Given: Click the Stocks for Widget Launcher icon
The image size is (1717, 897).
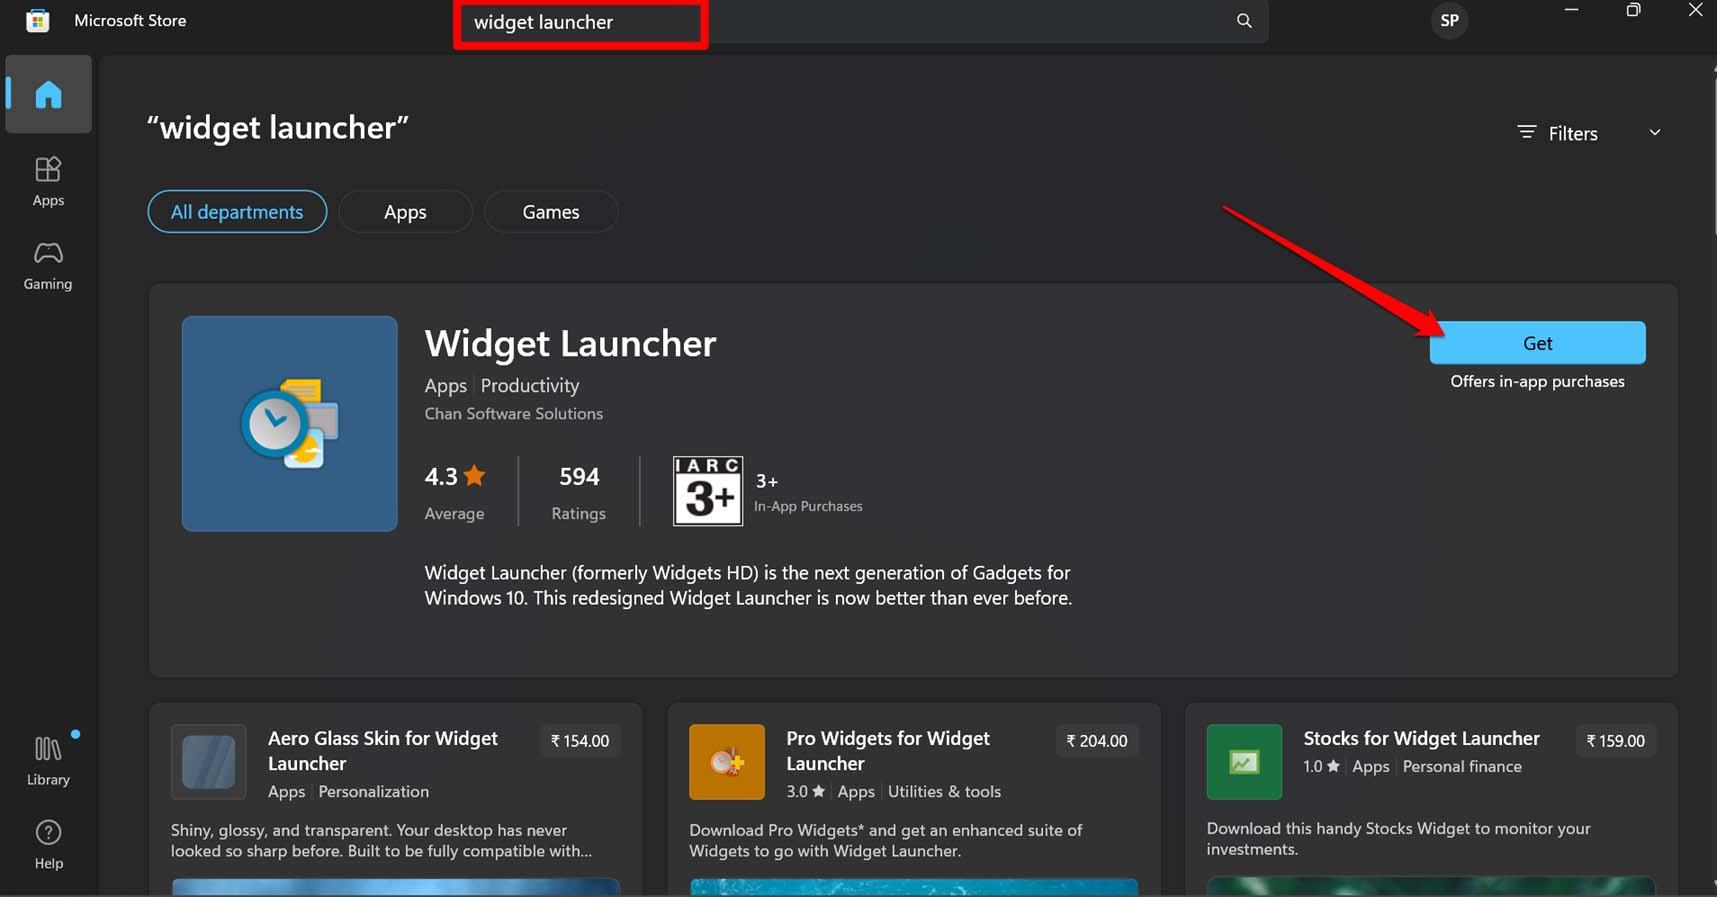Looking at the screenshot, I should (1244, 762).
